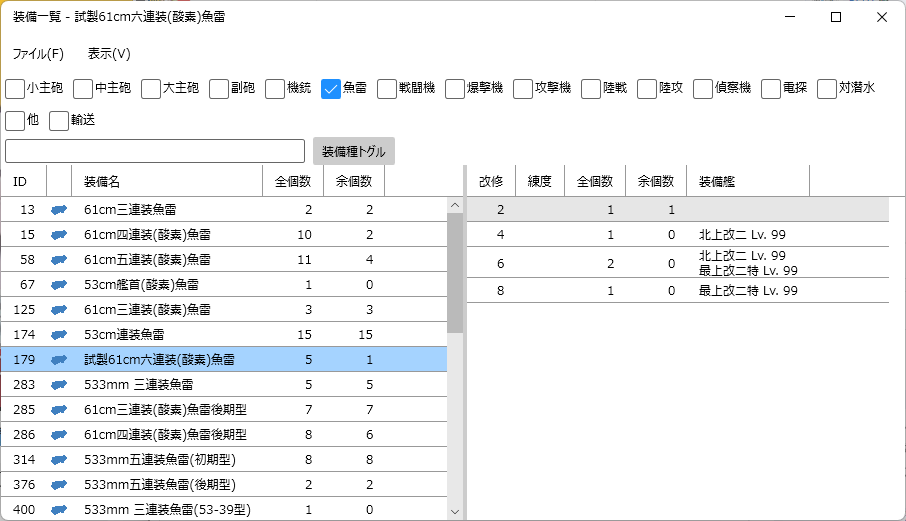Enable the 攻撃機 checkbox
The width and height of the screenshot is (906, 521).
tap(523, 88)
